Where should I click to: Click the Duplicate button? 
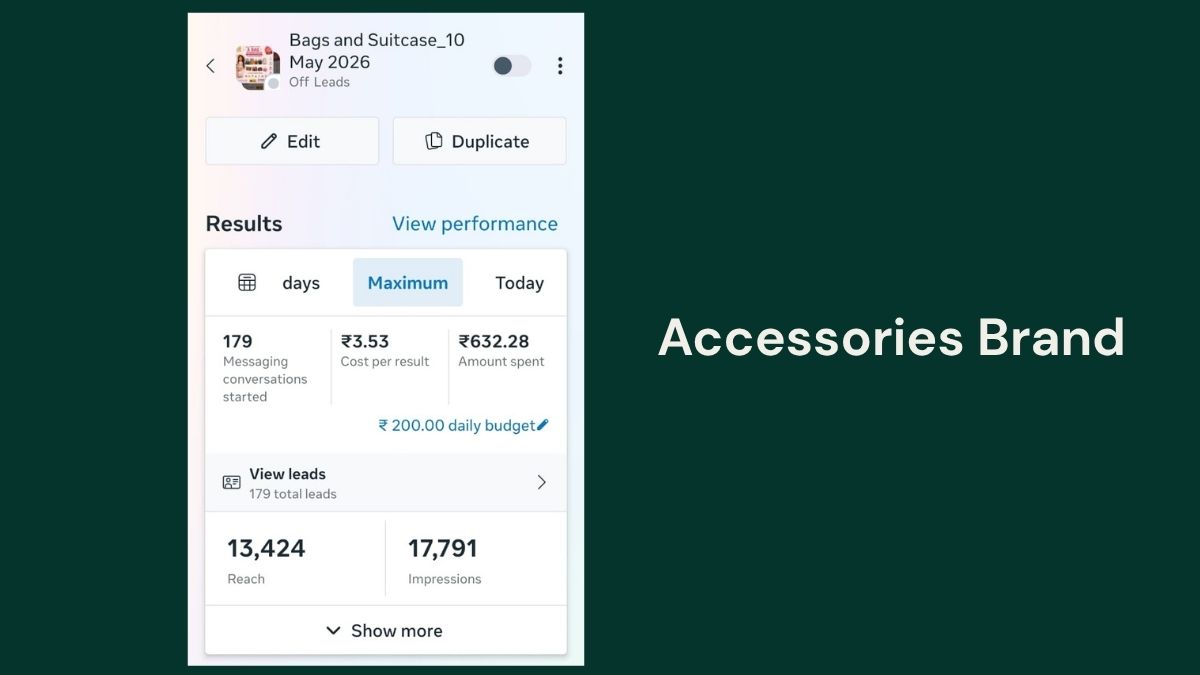[479, 141]
